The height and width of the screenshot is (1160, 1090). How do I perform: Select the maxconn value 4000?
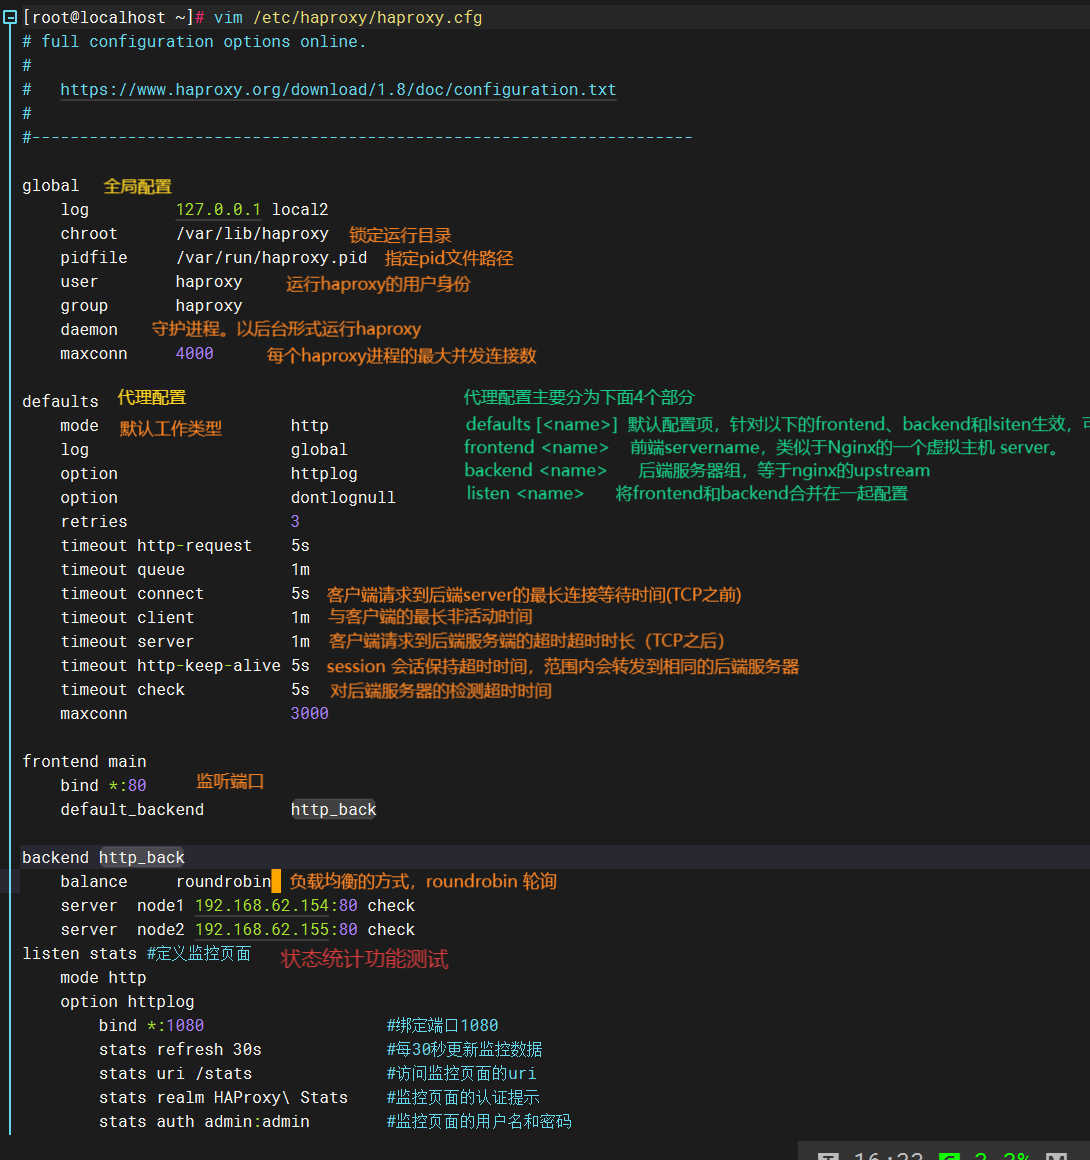(x=195, y=354)
